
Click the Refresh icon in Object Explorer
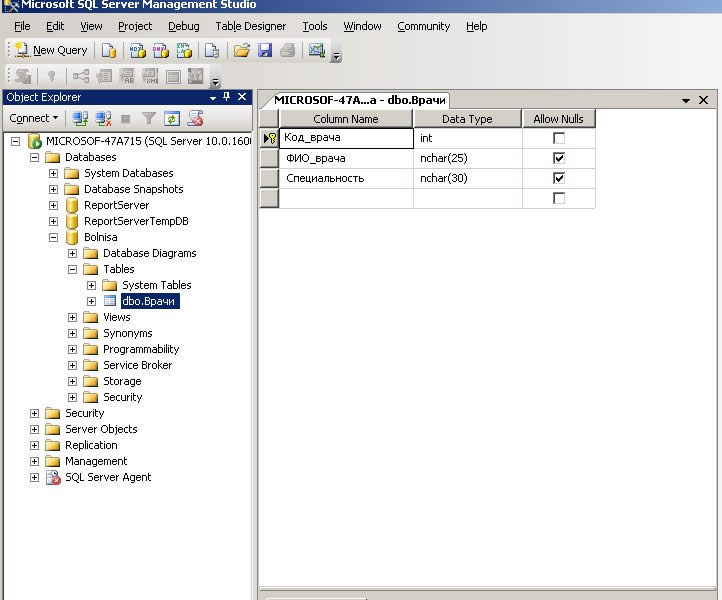point(172,119)
